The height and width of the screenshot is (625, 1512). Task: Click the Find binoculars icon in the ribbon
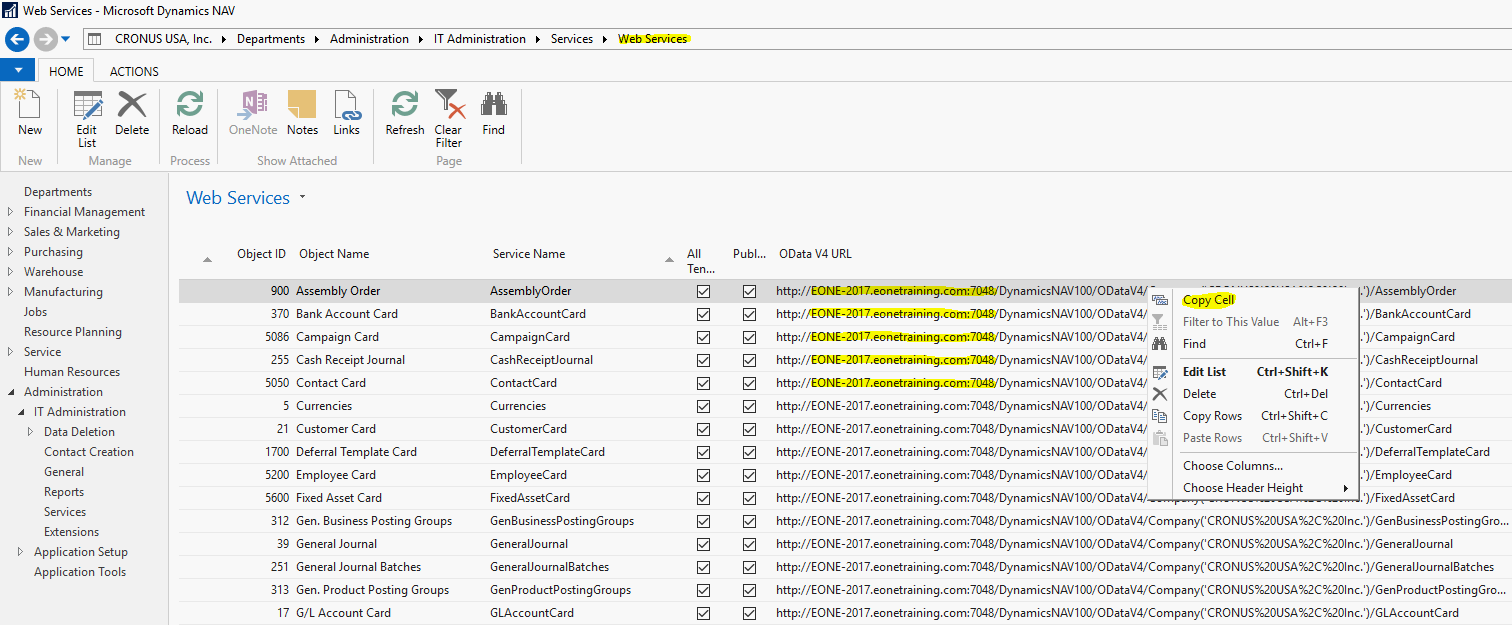pos(494,105)
